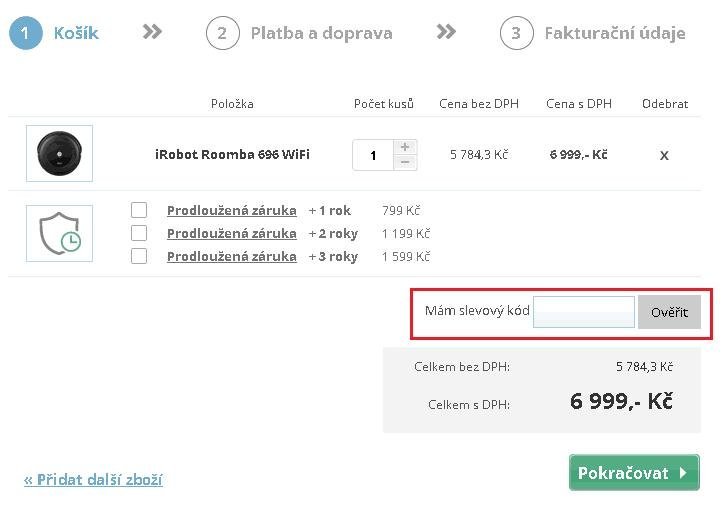The width and height of the screenshot is (724, 513).
Task: Click the step 3 circle icon
Action: [x=517, y=33]
